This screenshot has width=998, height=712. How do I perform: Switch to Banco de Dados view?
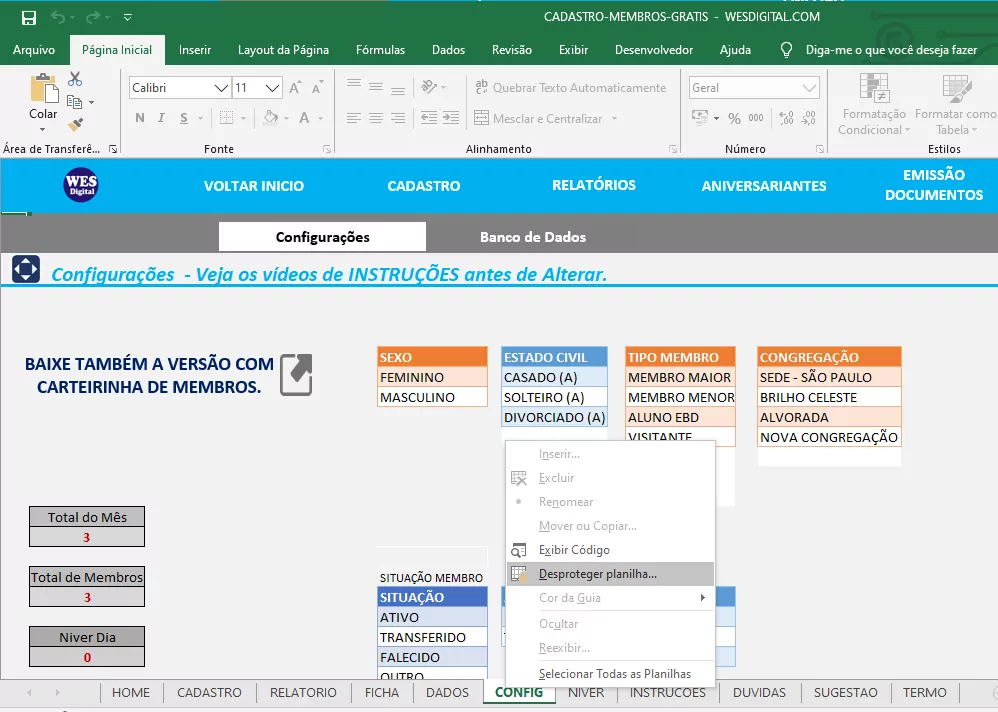tap(533, 237)
